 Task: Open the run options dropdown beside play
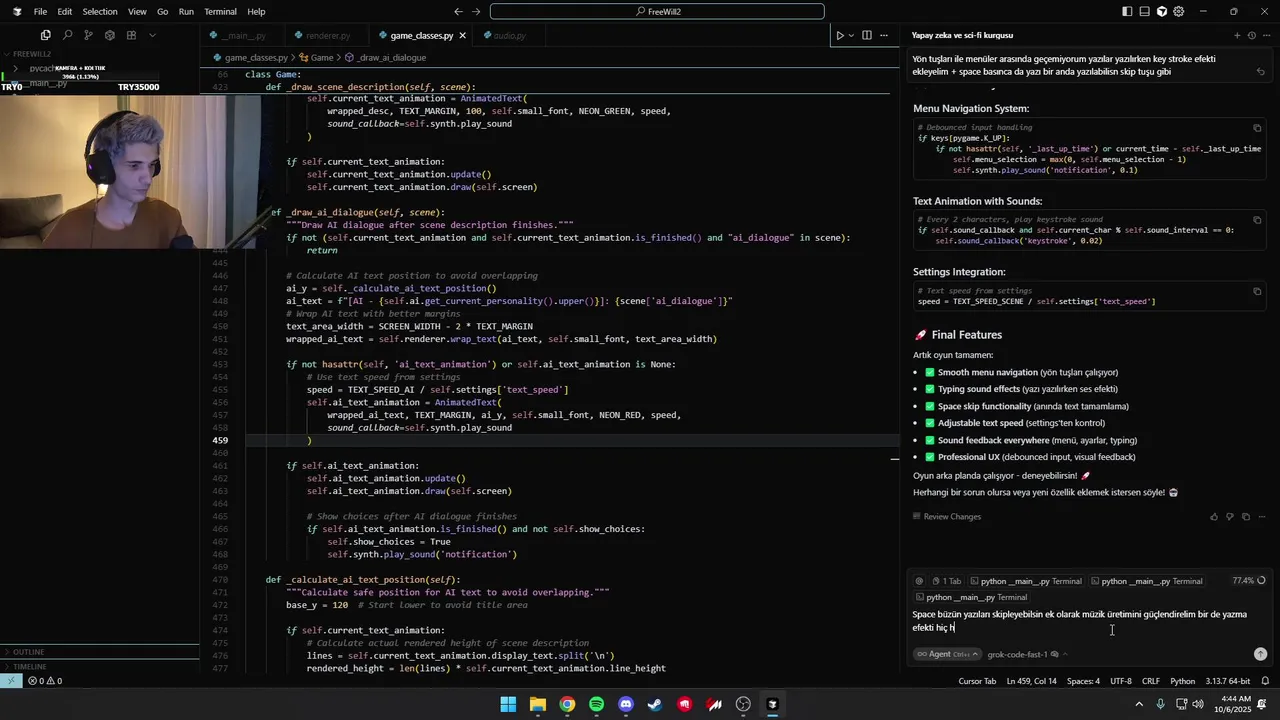851,35
